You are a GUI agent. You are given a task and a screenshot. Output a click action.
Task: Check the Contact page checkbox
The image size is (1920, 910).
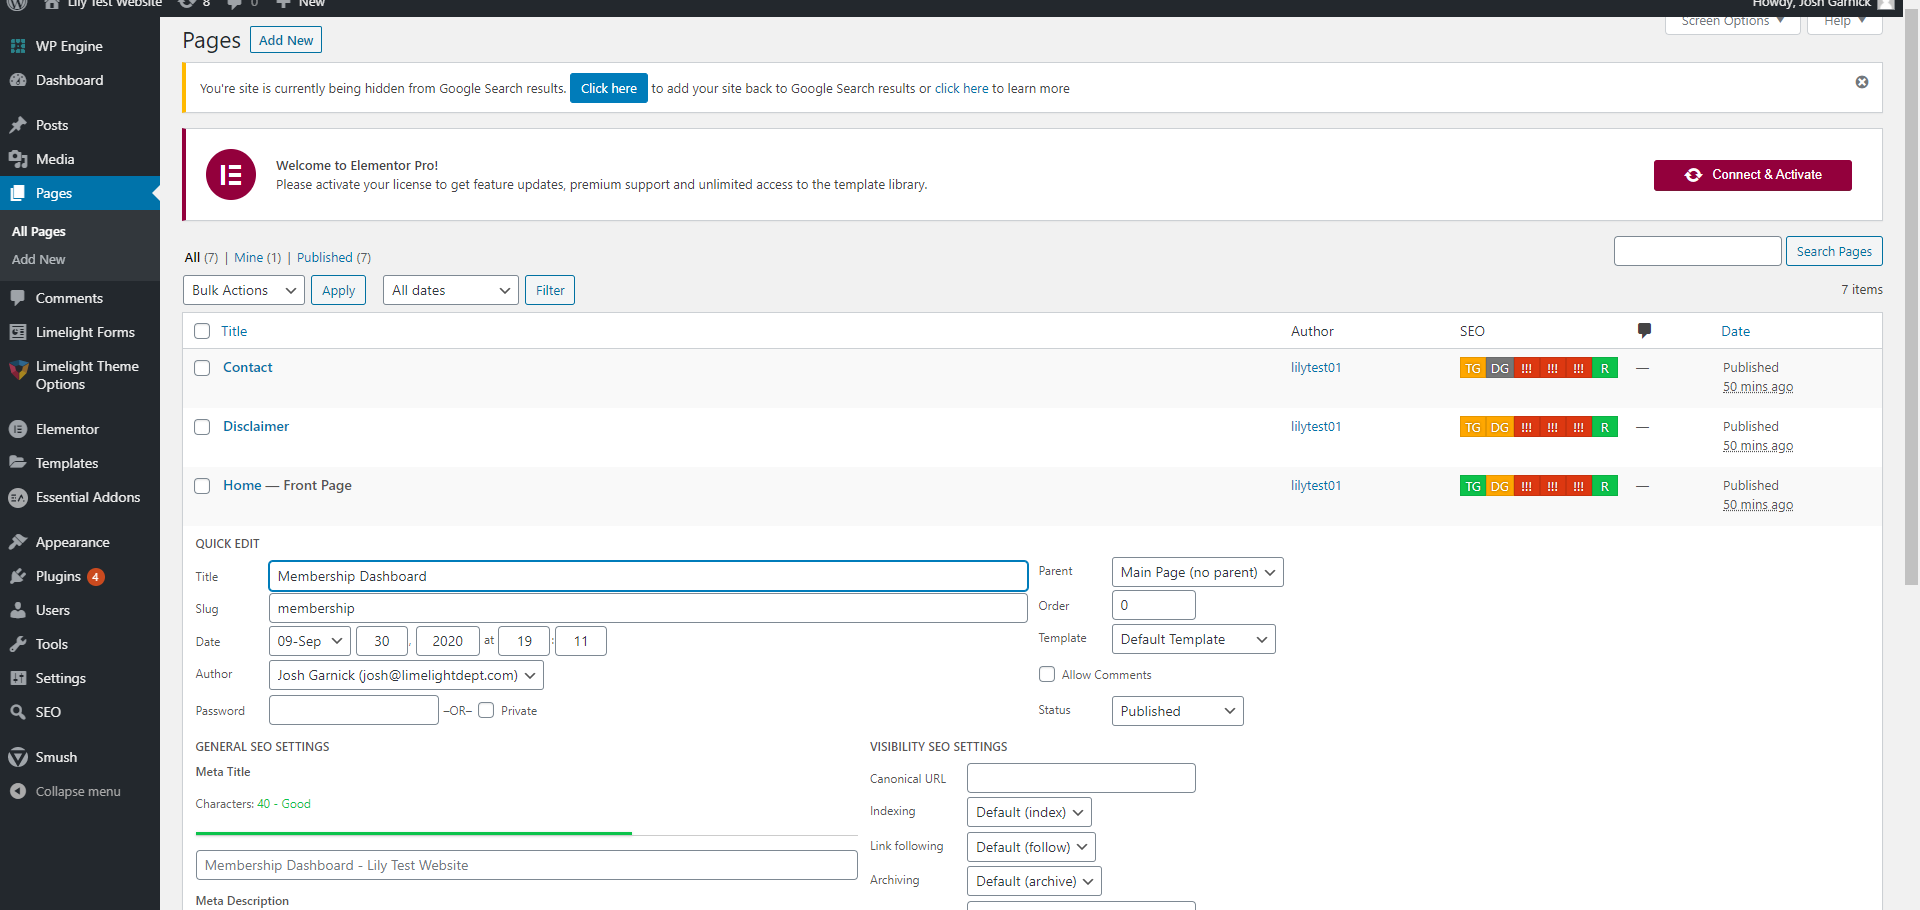pyautogui.click(x=202, y=368)
